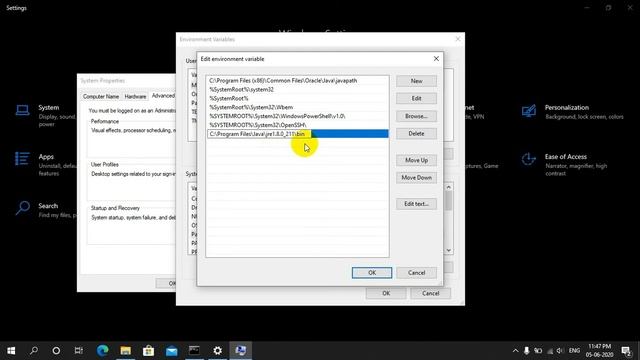
Task: Open the volume speaker tray icon
Action: click(560, 351)
